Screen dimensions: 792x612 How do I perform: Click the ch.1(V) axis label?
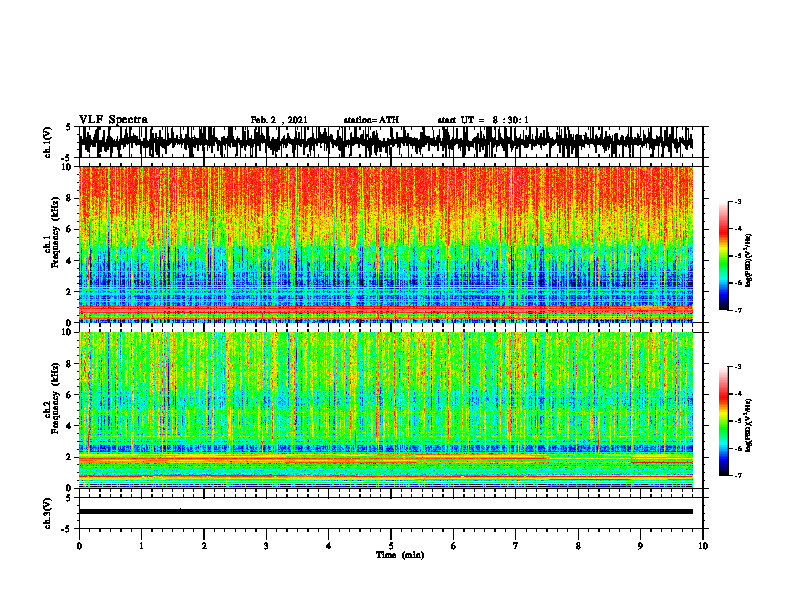pyautogui.click(x=48, y=142)
